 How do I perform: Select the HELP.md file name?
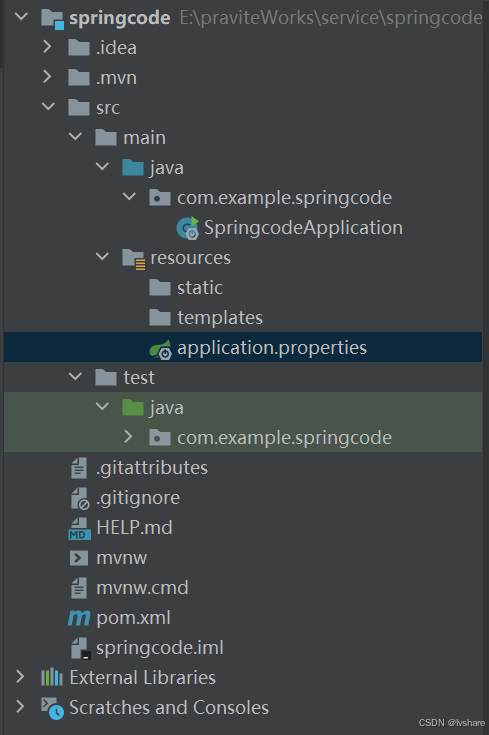pyautogui.click(x=134, y=528)
